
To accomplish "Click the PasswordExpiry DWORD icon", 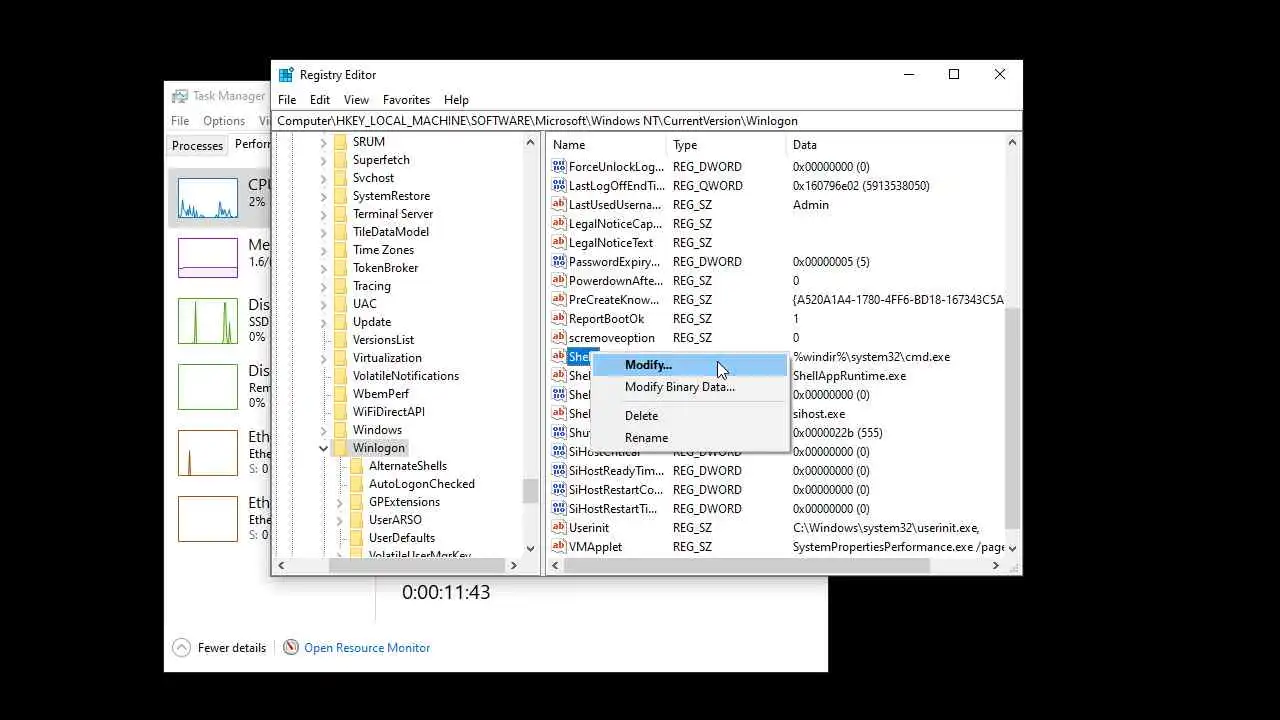I will click(x=559, y=262).
